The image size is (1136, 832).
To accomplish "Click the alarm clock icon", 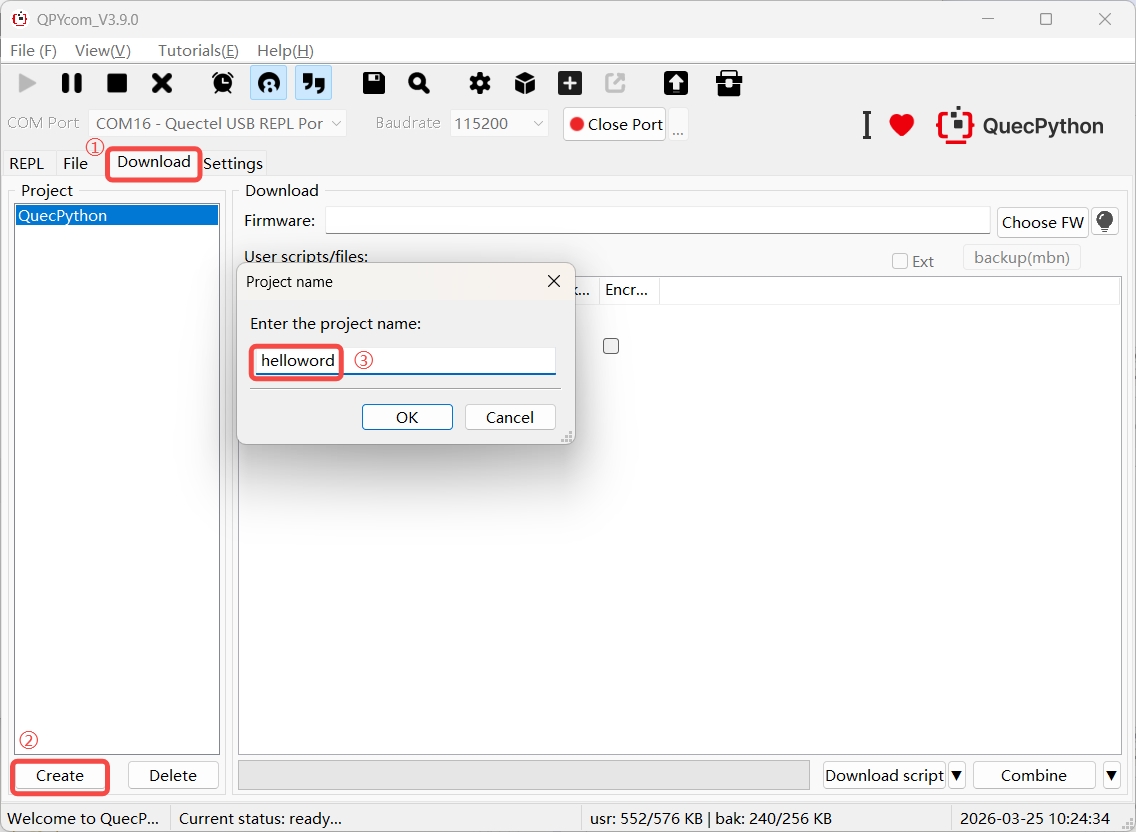I will pos(223,83).
